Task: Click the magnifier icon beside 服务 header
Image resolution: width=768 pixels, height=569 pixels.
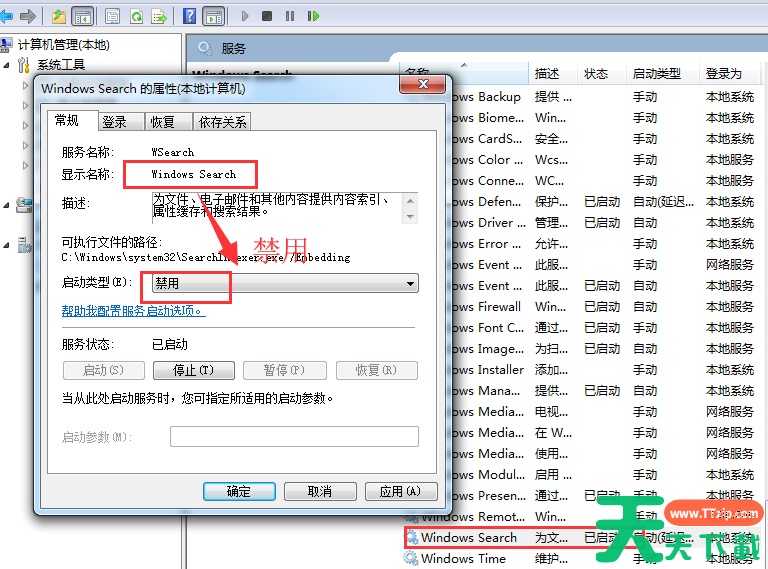Action: coord(205,48)
